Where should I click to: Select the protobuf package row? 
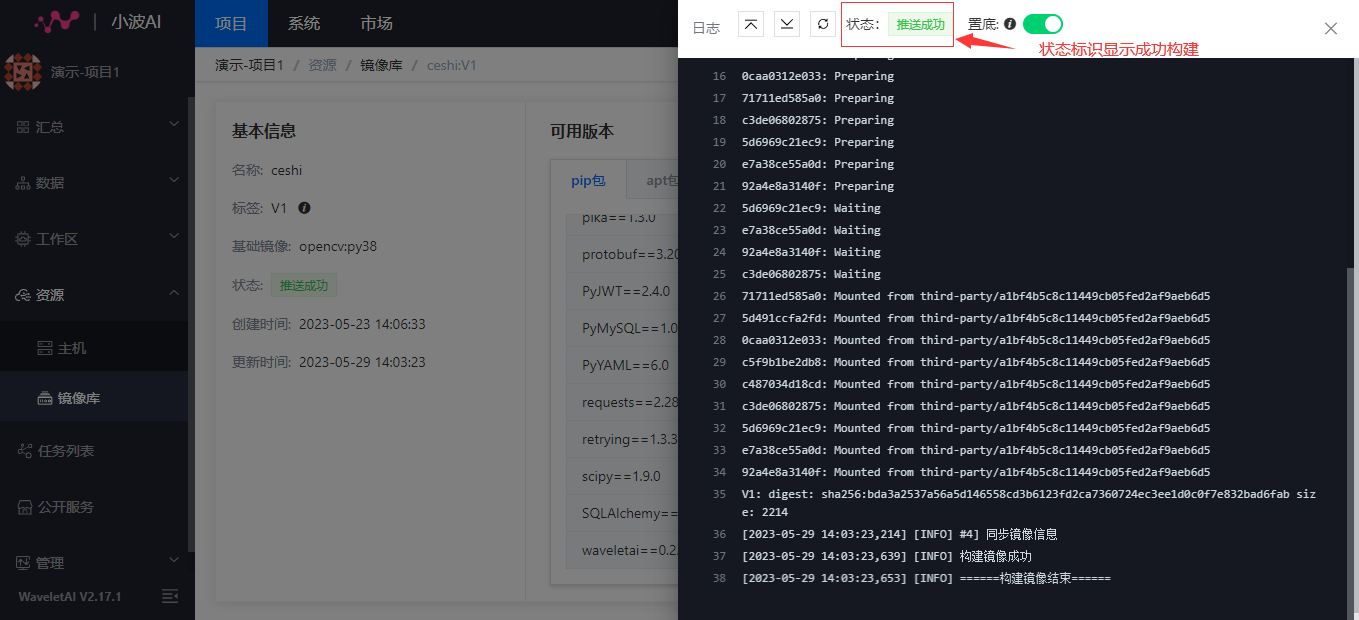click(622, 255)
